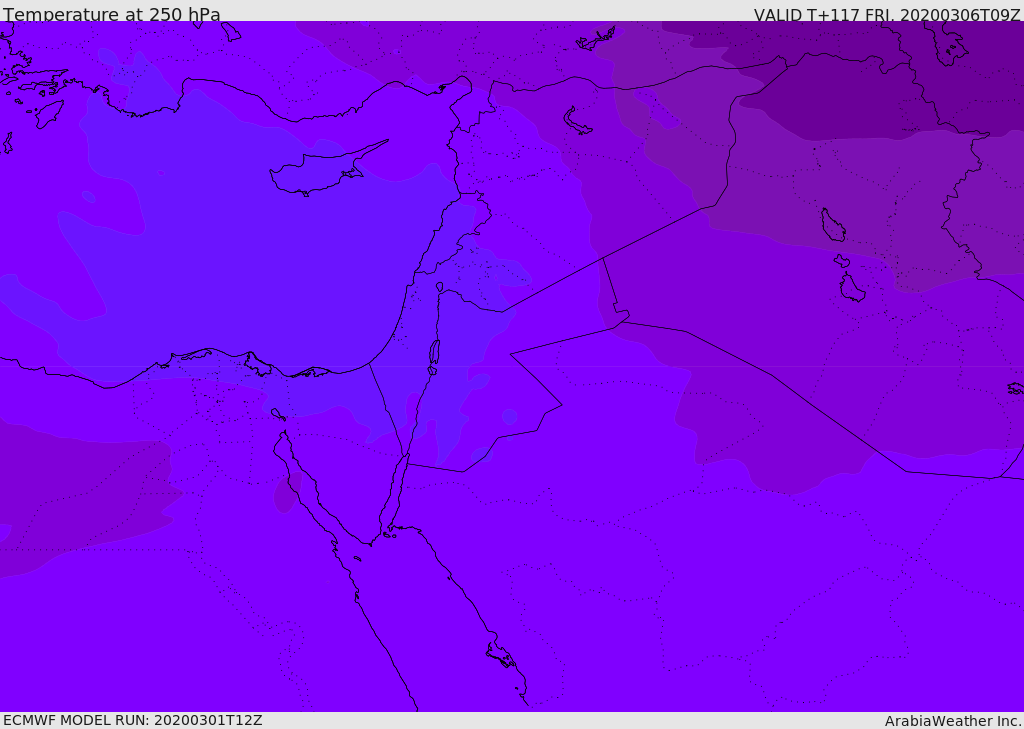Click Lake Assad in northern Syria
1024x729 pixels.
(x=578, y=121)
